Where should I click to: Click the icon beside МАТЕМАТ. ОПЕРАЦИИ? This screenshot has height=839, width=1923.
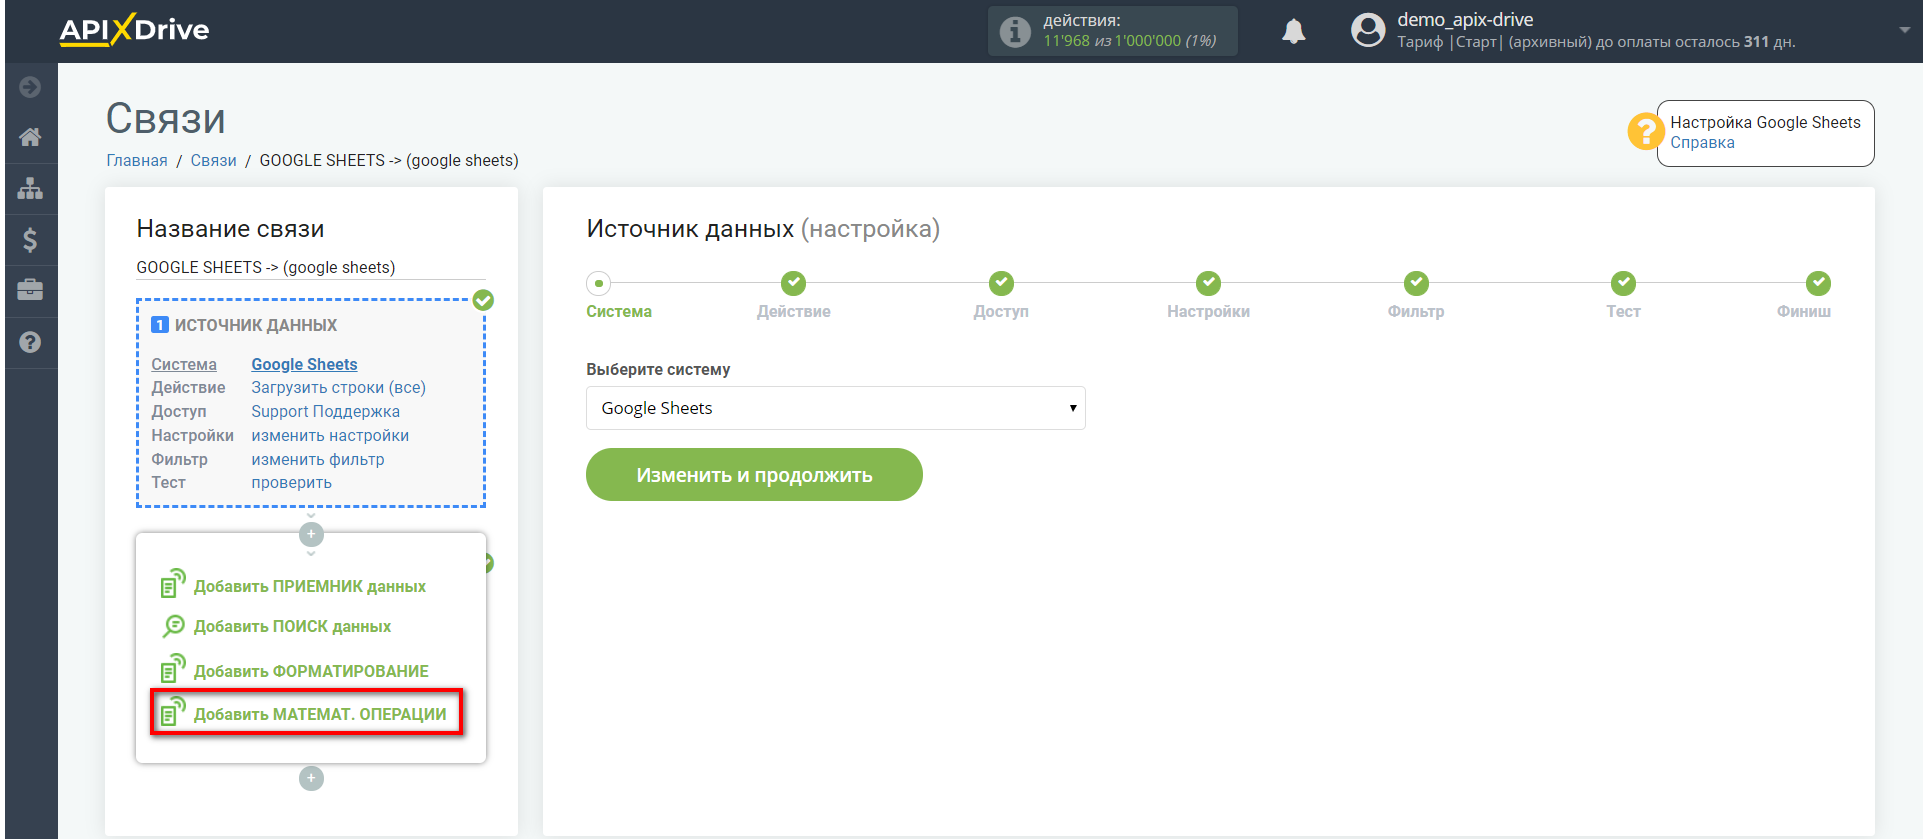pos(173,711)
